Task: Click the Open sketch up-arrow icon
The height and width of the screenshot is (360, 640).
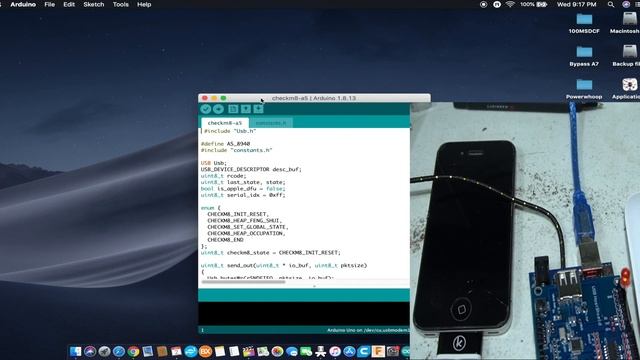Action: click(x=245, y=109)
